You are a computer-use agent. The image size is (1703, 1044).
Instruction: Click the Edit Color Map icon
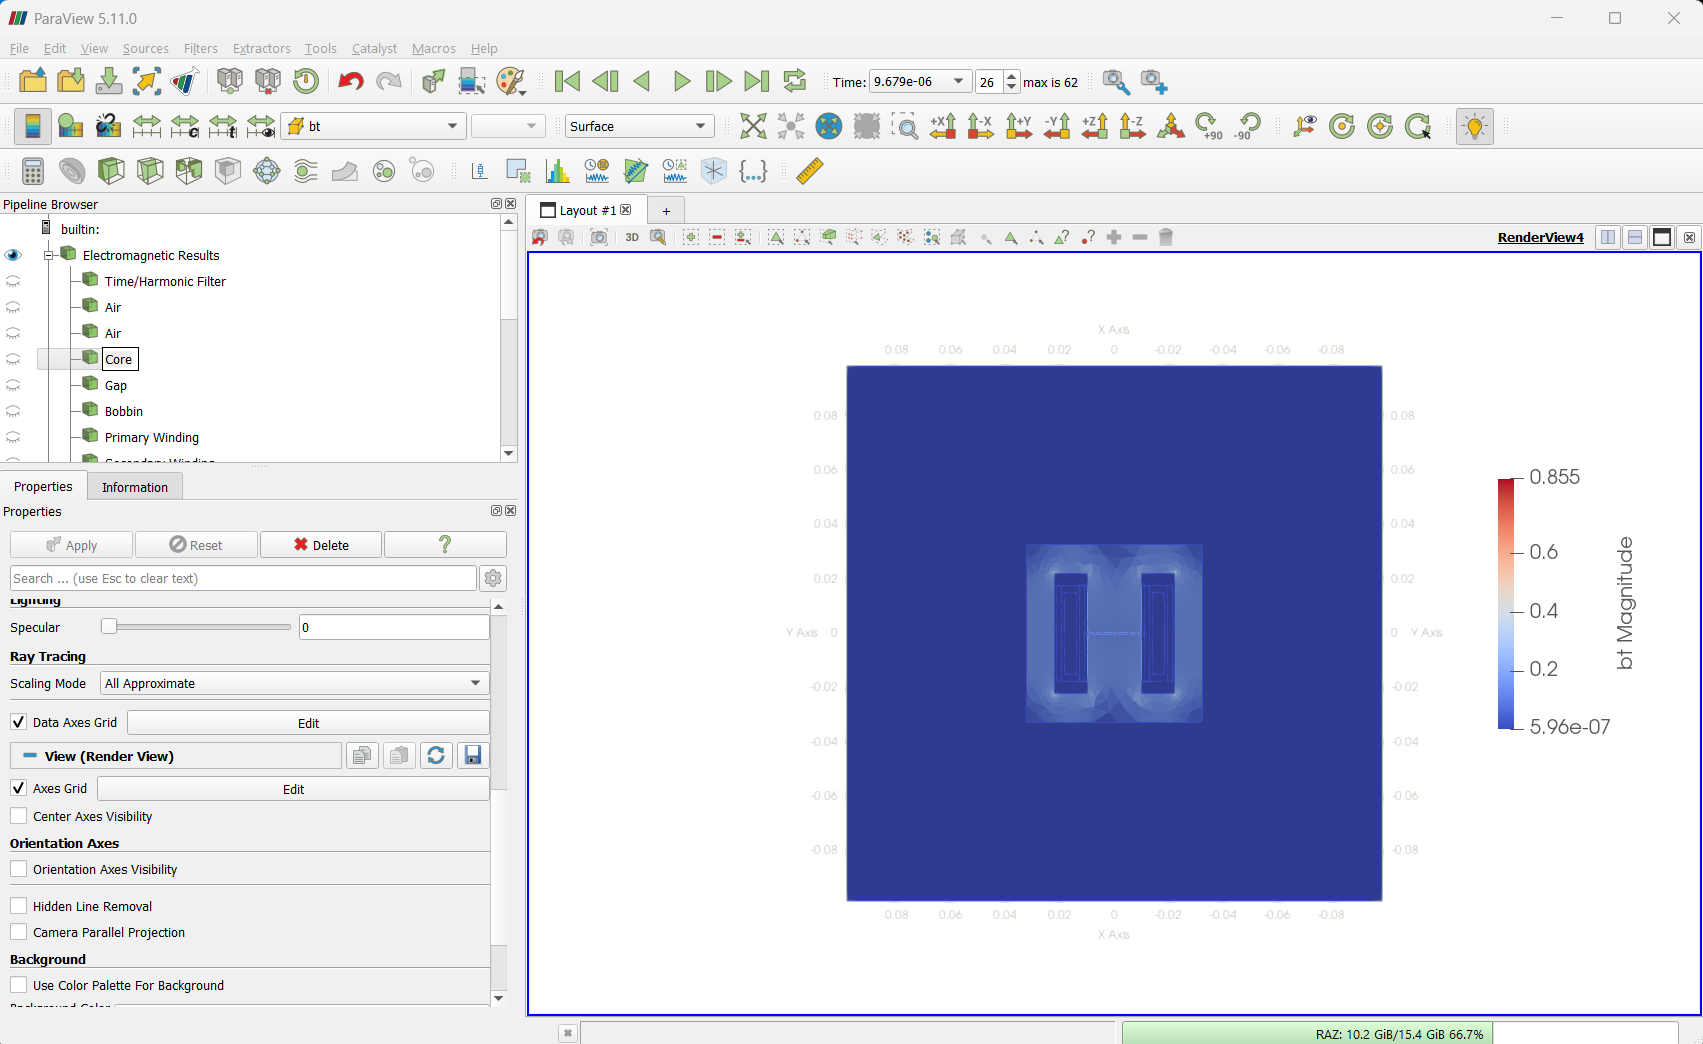pos(70,126)
